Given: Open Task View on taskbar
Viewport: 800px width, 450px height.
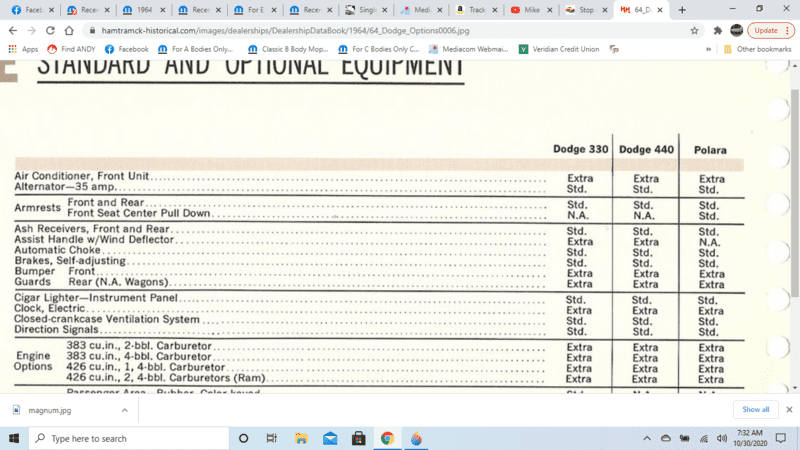Looking at the screenshot, I should pos(271,438).
